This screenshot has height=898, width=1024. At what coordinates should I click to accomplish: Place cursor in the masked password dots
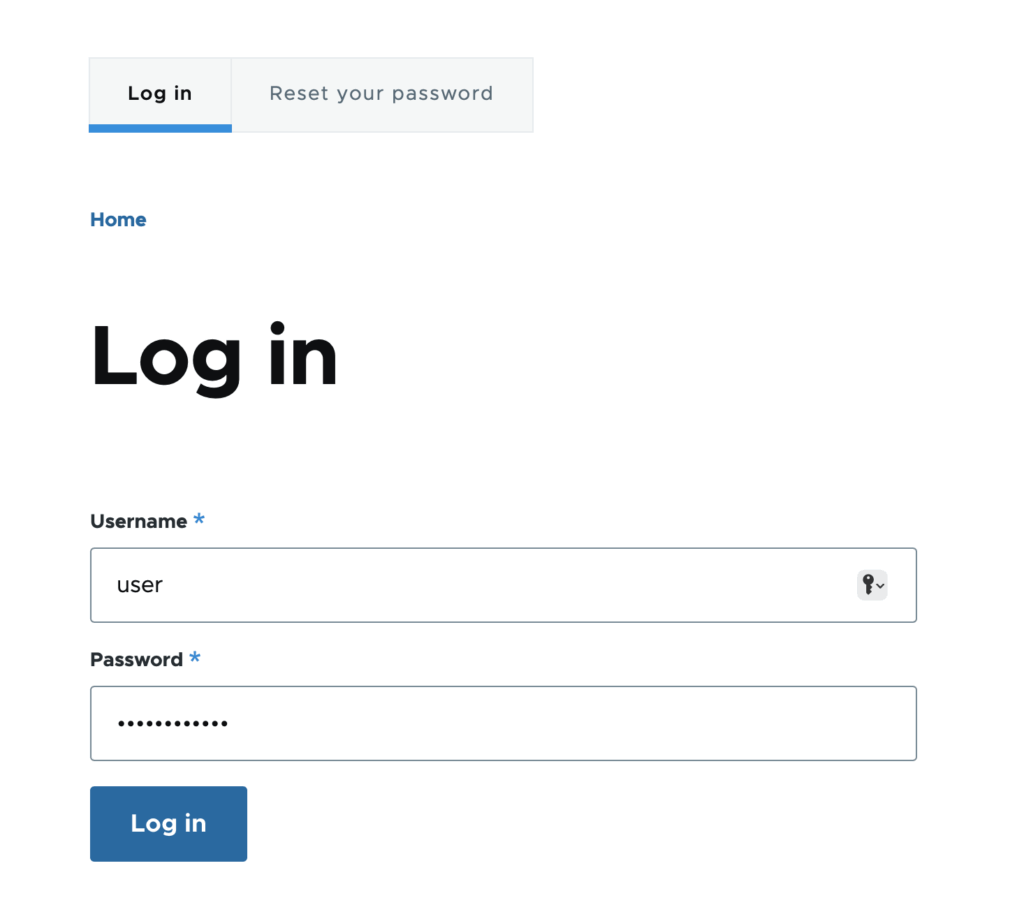point(172,724)
